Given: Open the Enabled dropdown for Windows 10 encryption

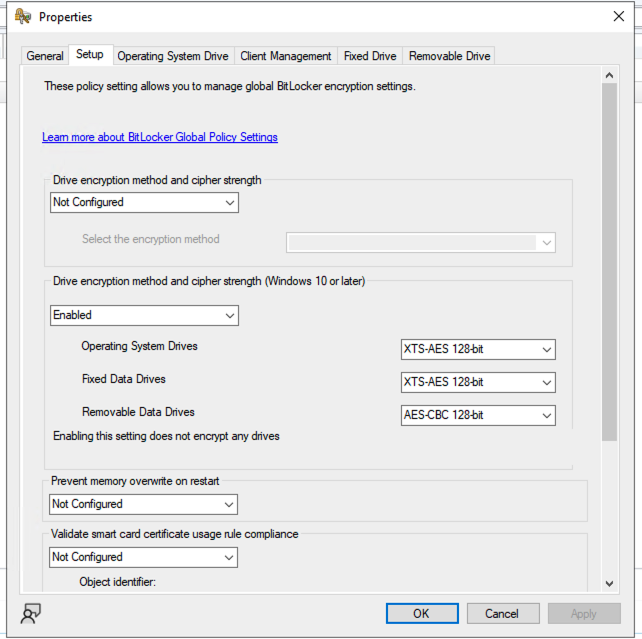Looking at the screenshot, I should click(x=145, y=315).
